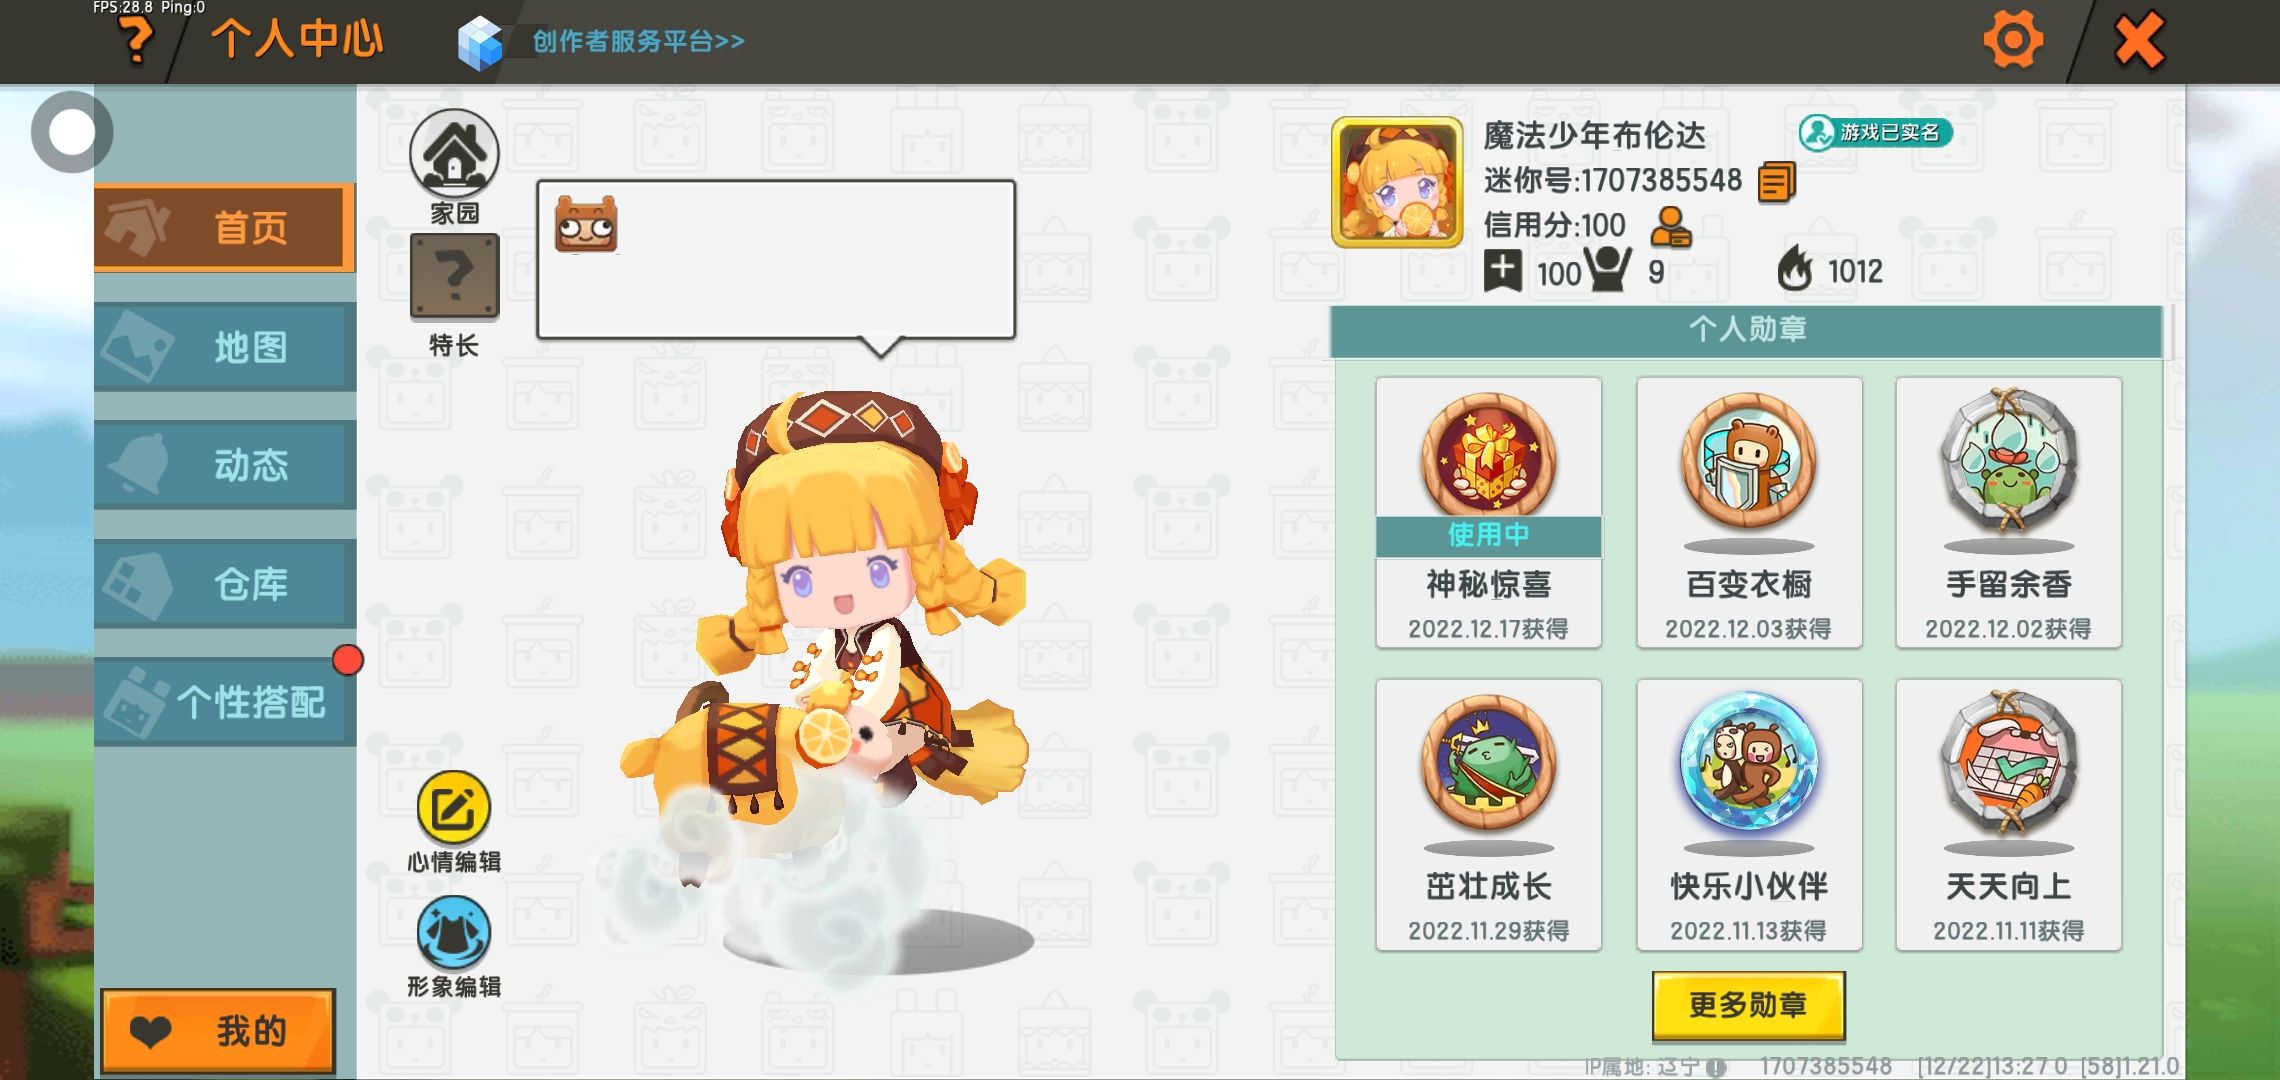The image size is (2280, 1080).
Task: Open the 特长 question-mark block
Action: tap(455, 277)
